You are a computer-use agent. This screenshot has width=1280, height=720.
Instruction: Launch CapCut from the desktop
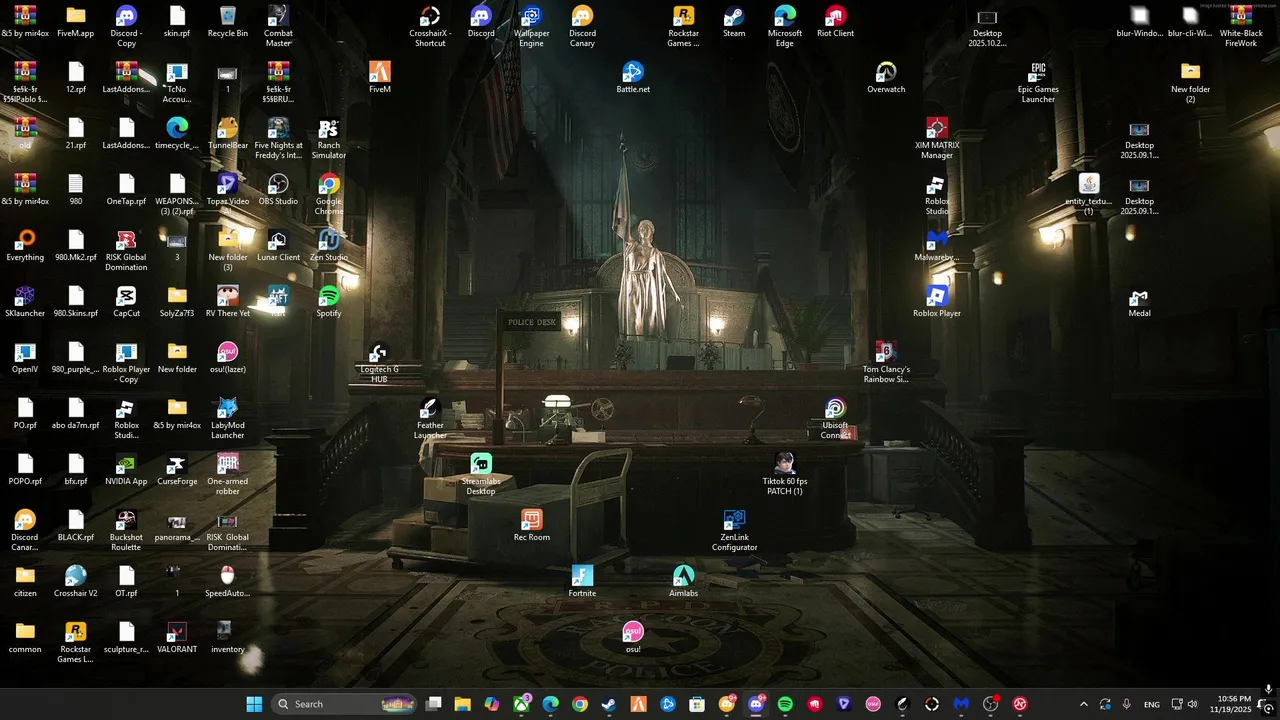click(126, 302)
